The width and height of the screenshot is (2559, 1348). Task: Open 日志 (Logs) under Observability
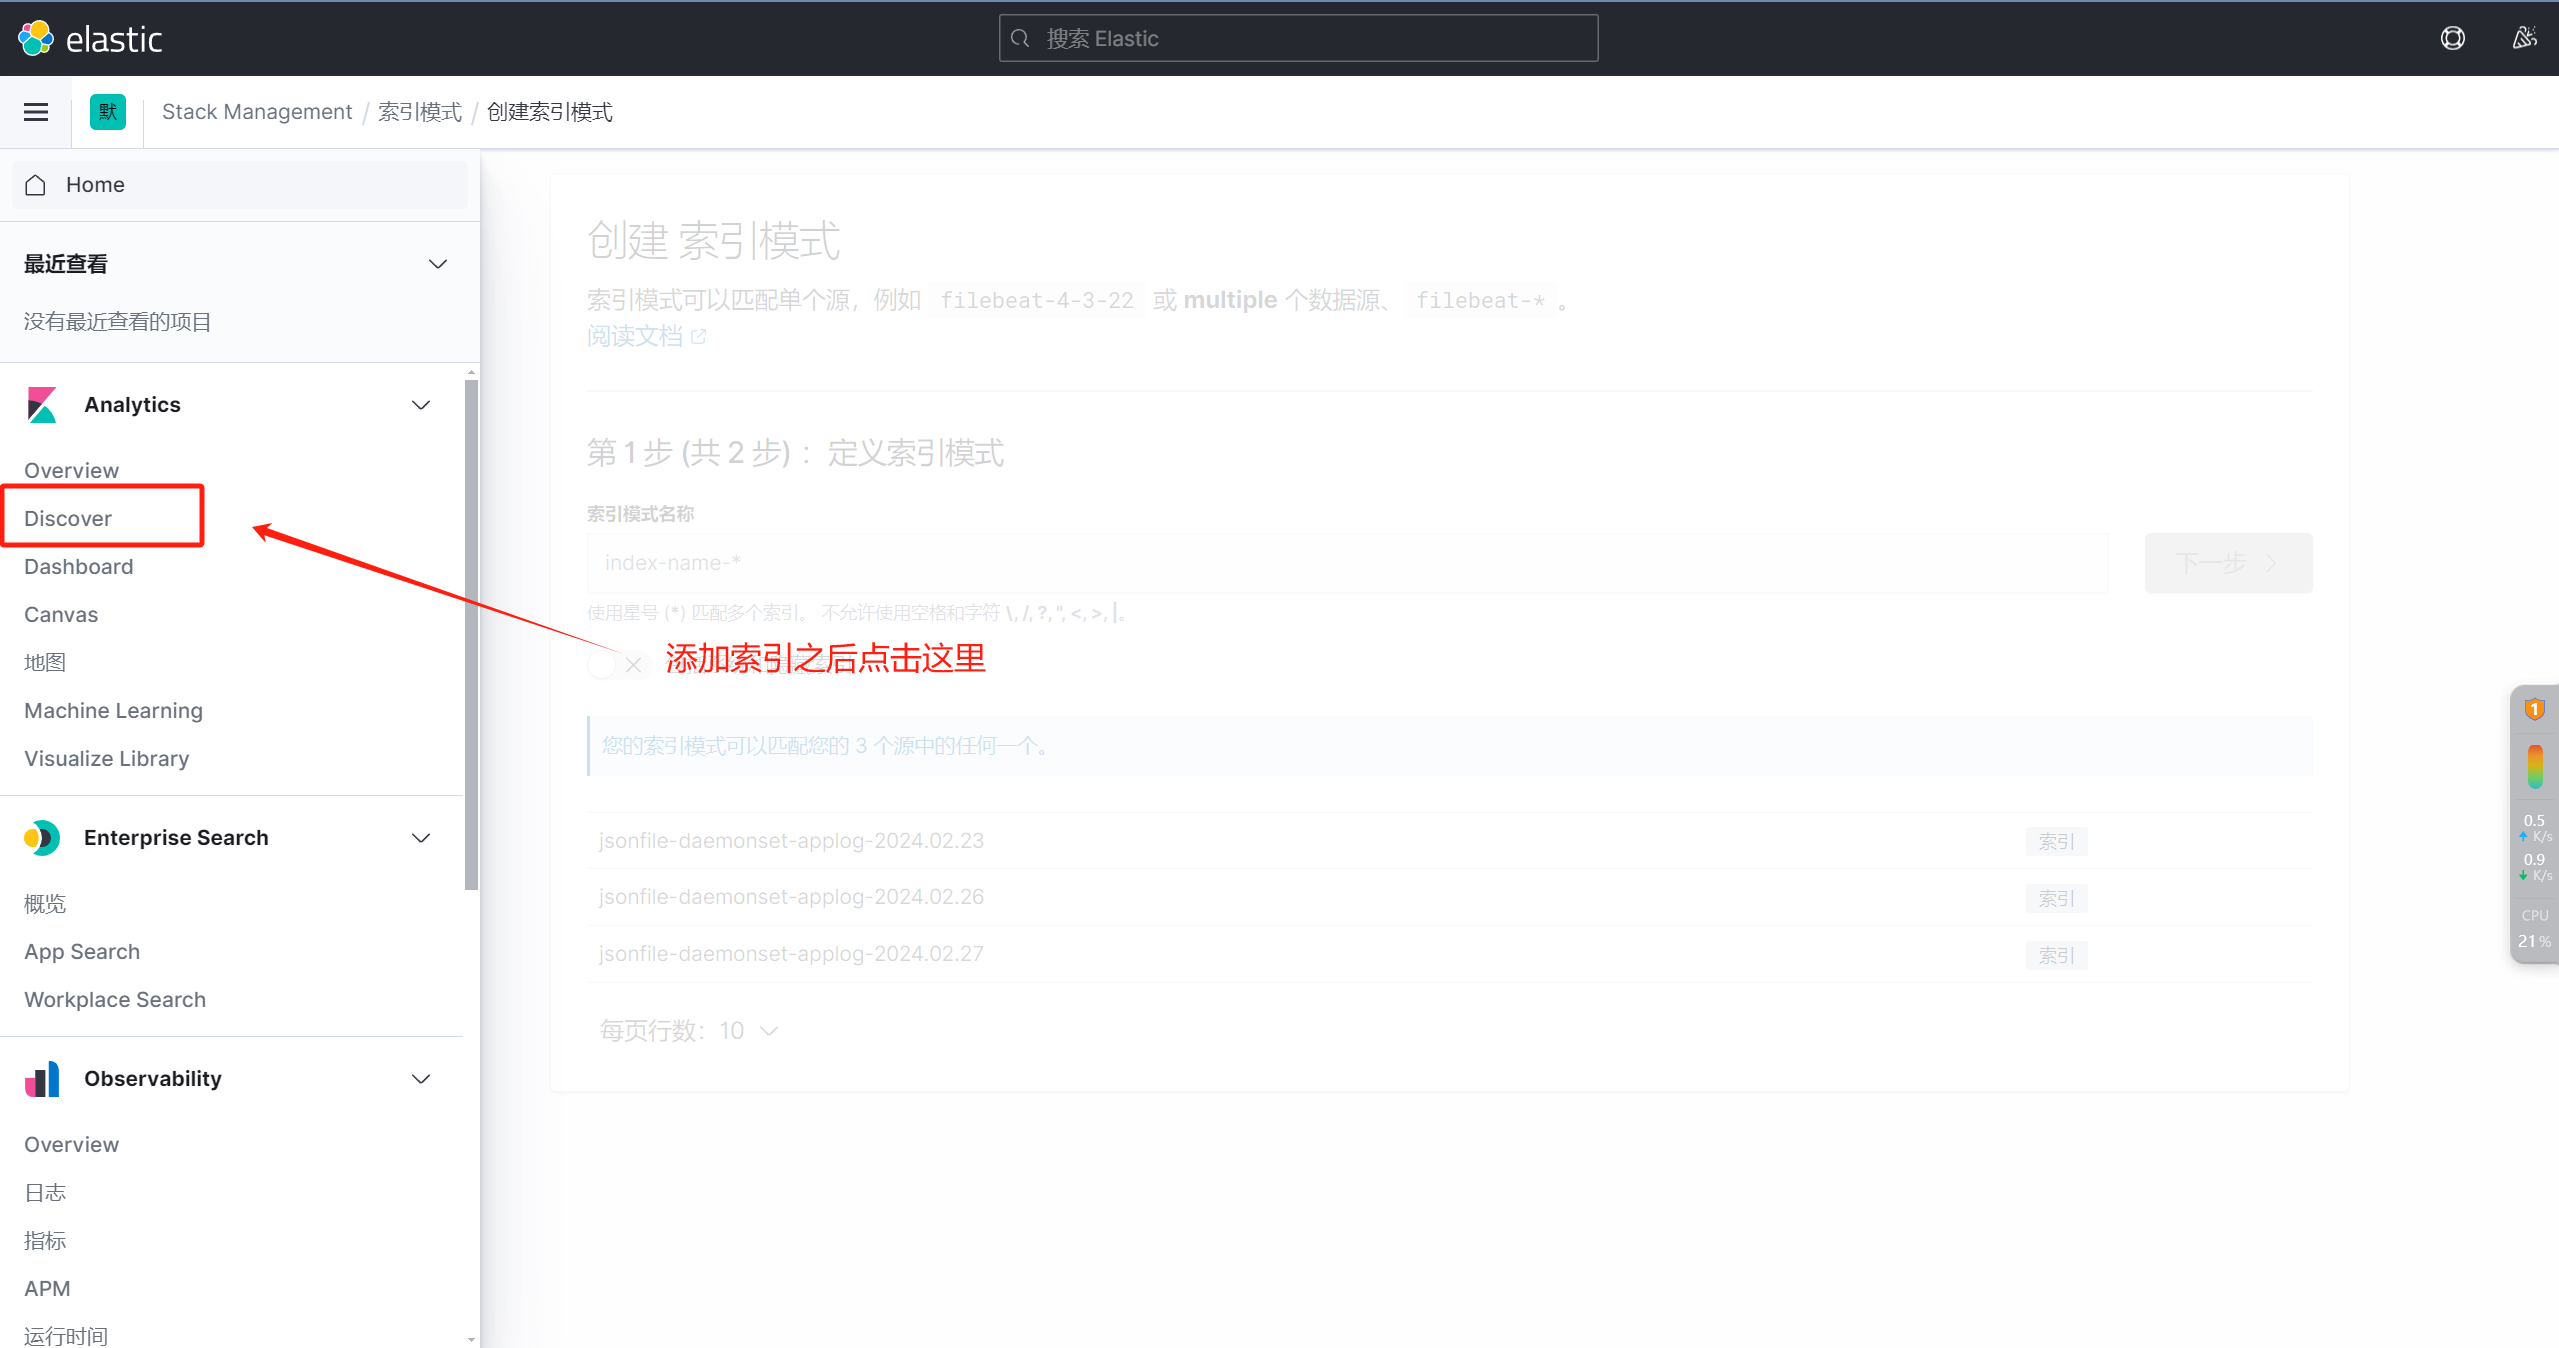(45, 1192)
